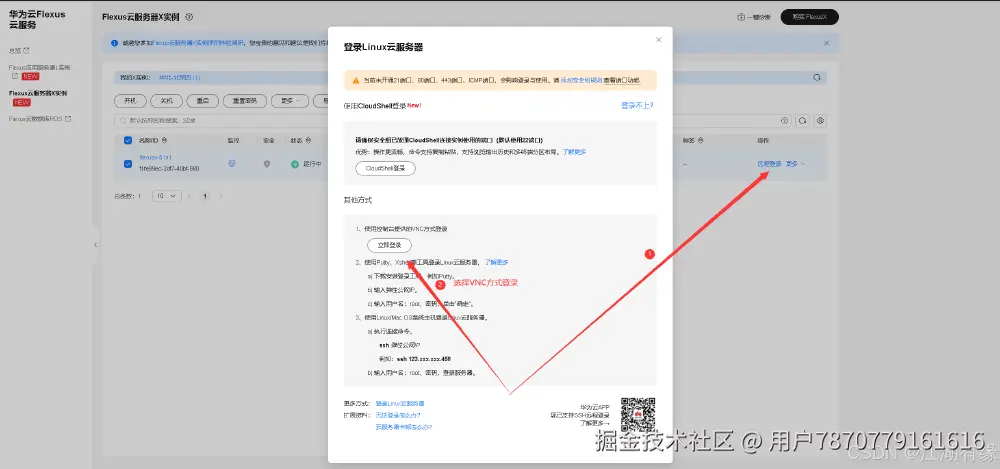Open Flexus应用服务器L实例 in sidebar
Screen dimensions: 1000x469
tap(40, 66)
